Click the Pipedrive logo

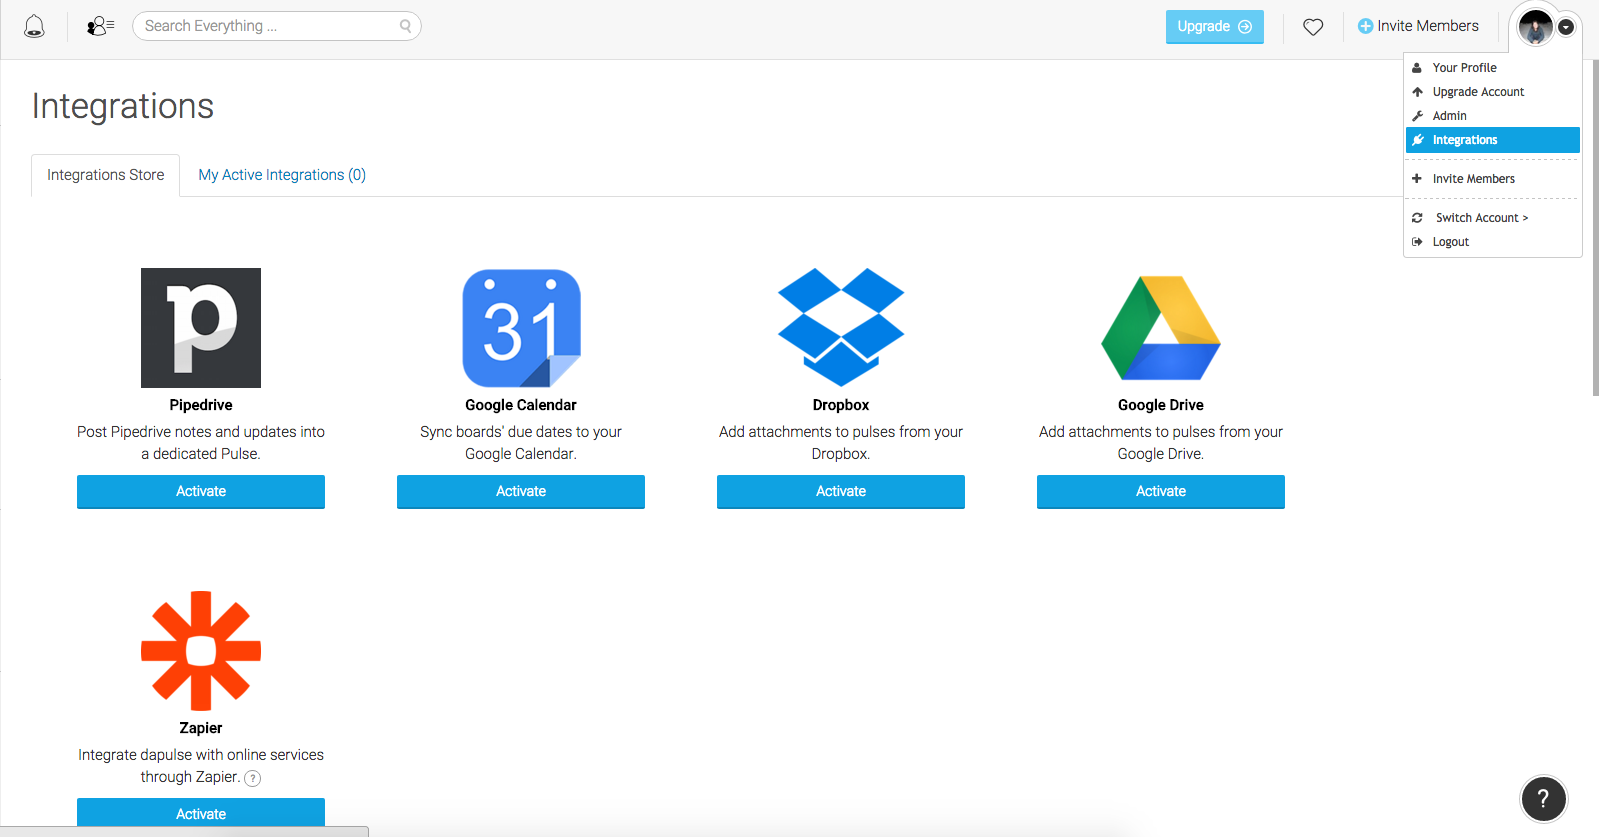coord(201,328)
